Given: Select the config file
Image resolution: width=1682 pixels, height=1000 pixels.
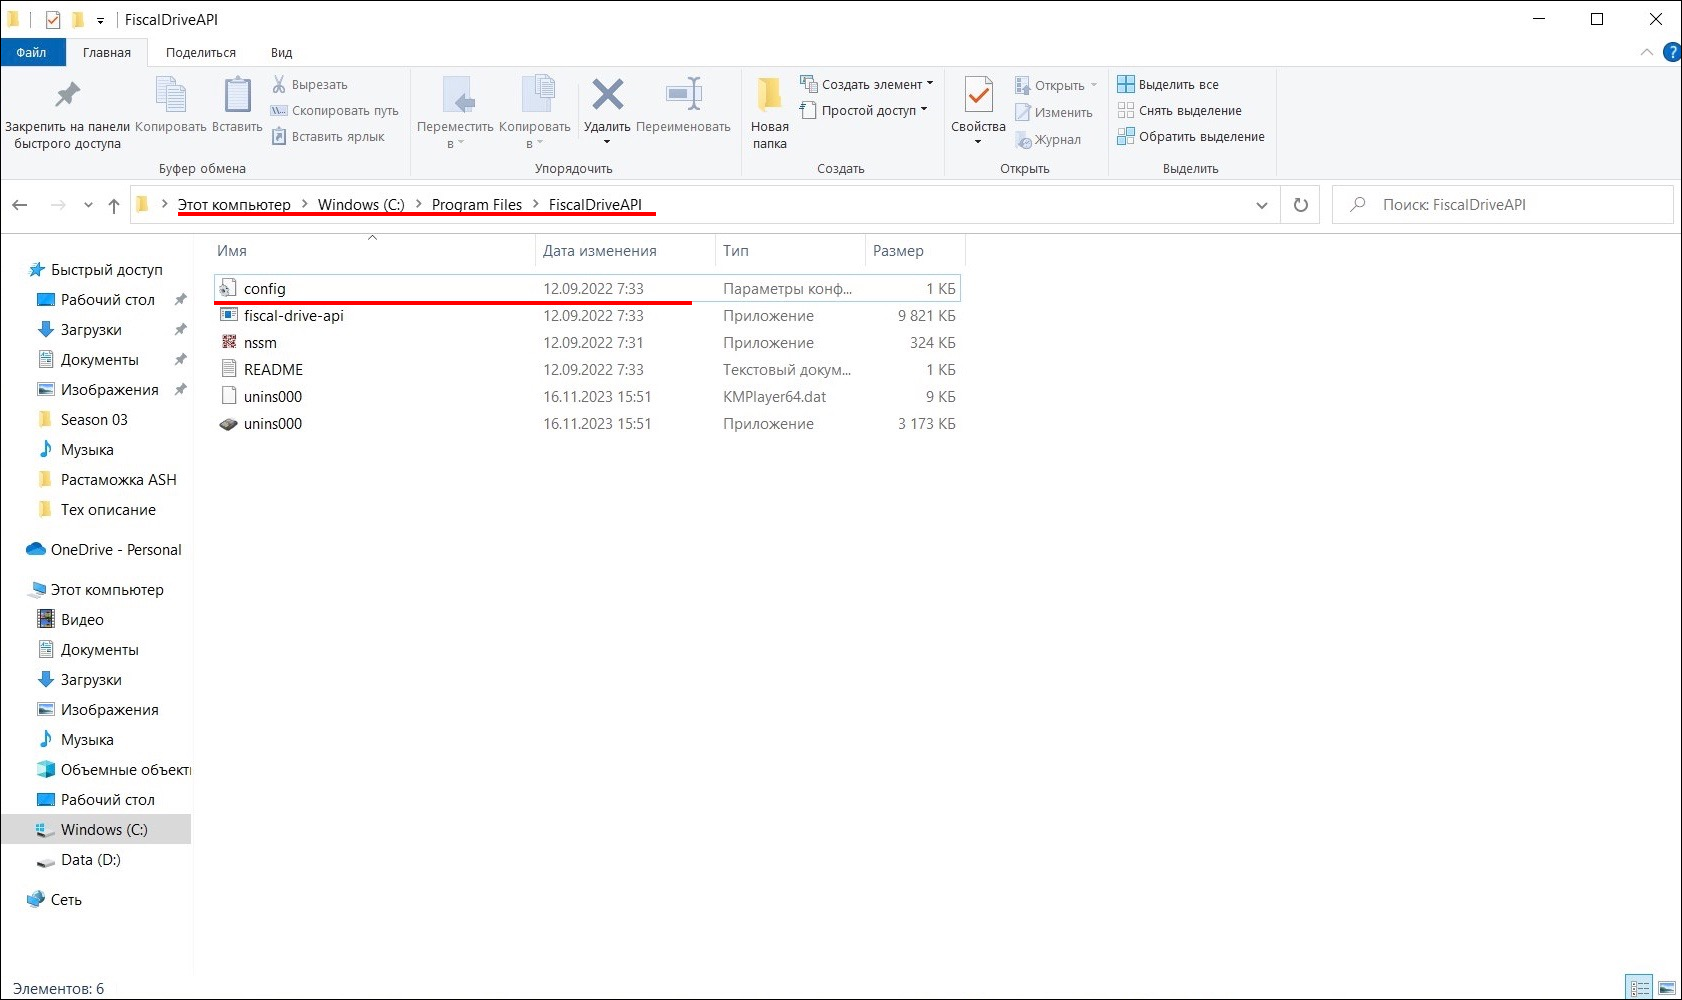Looking at the screenshot, I should click(x=587, y=288).
